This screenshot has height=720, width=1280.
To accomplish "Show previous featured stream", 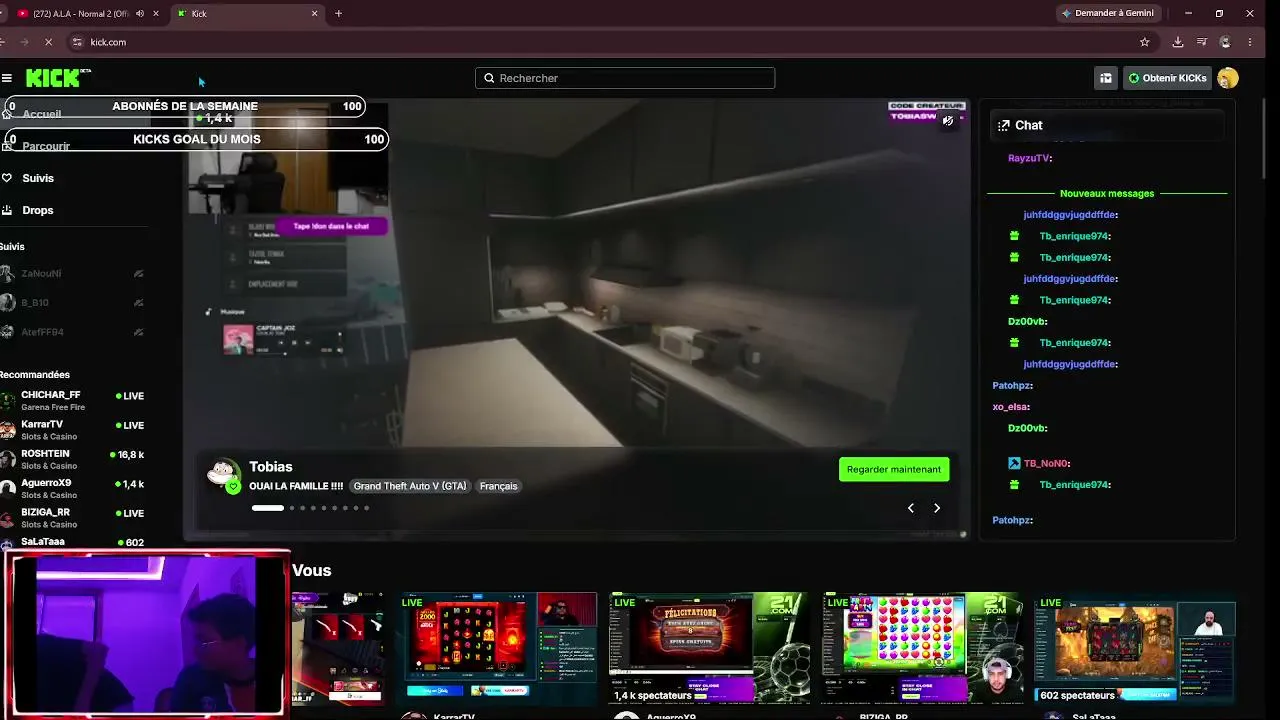I will click(911, 508).
